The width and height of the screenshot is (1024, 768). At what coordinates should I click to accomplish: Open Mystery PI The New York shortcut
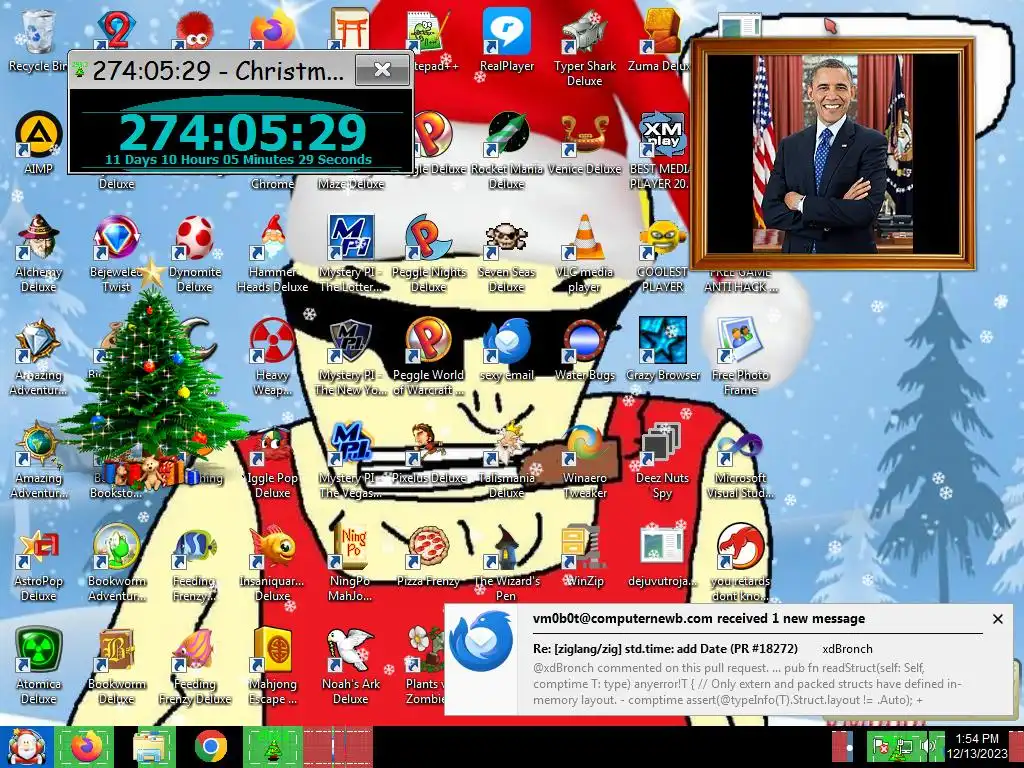click(351, 357)
